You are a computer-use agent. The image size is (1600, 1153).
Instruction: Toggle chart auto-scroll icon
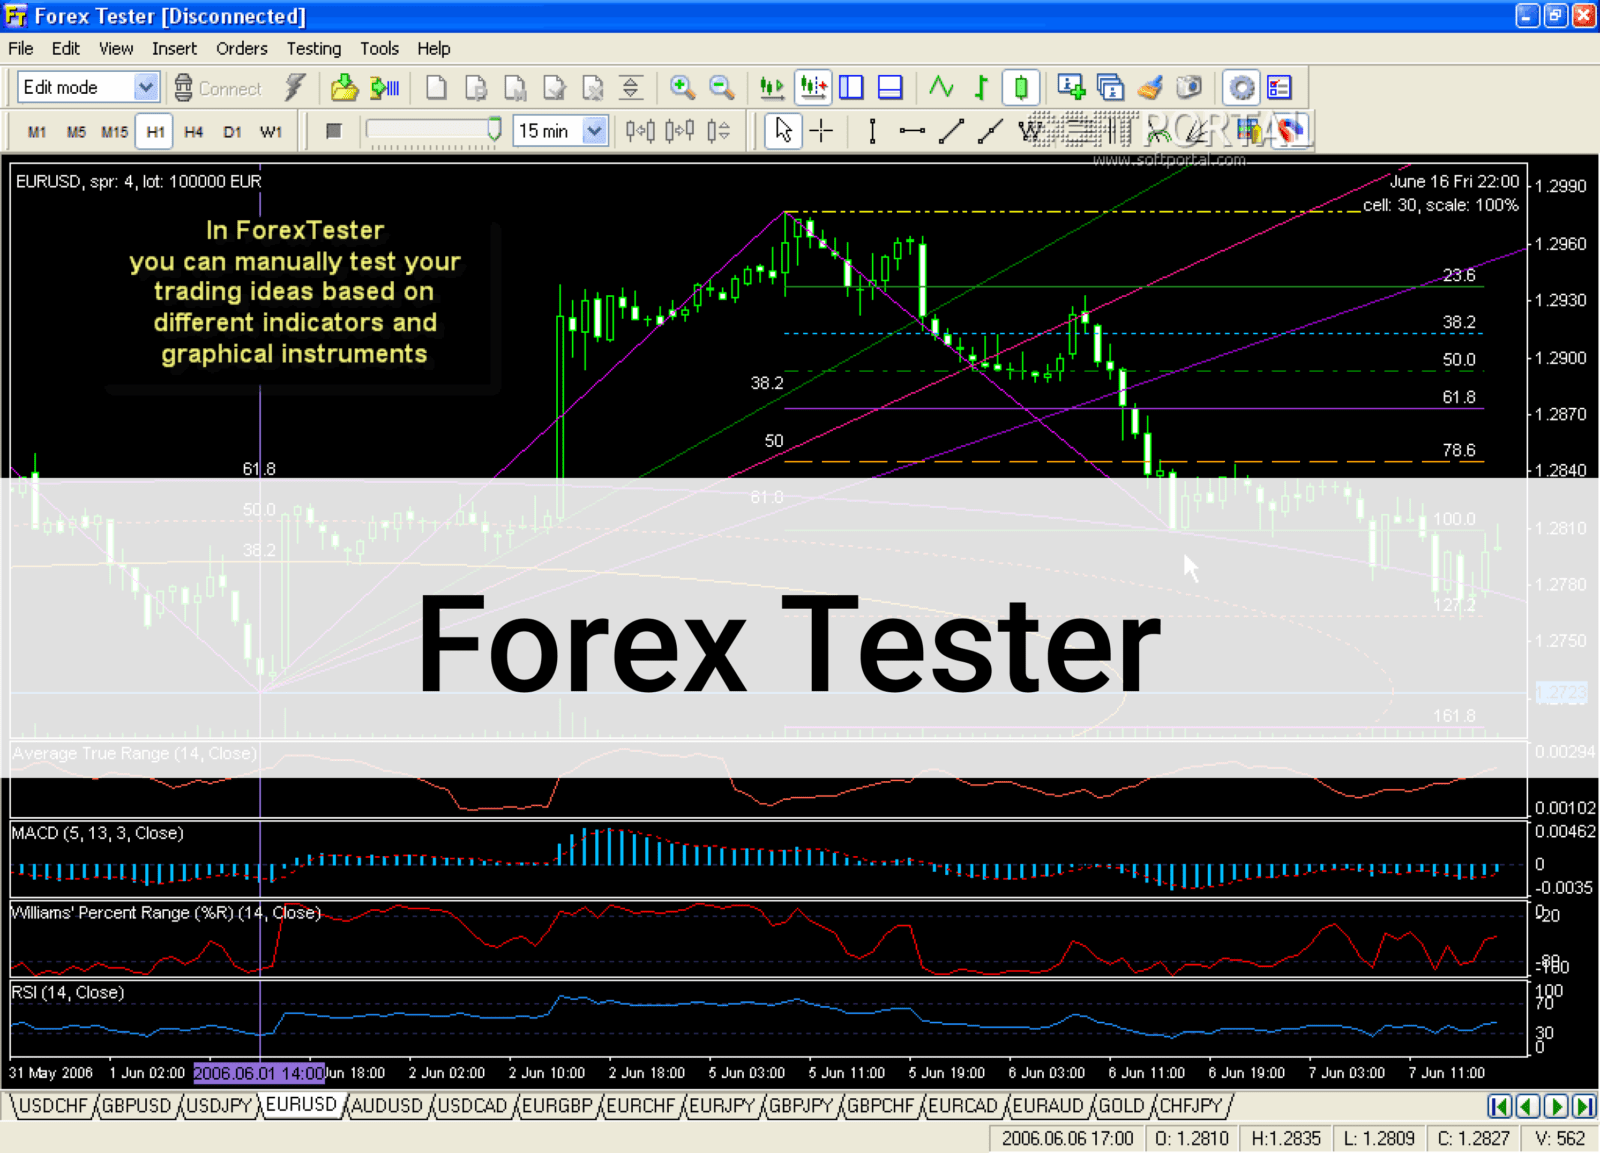point(772,88)
